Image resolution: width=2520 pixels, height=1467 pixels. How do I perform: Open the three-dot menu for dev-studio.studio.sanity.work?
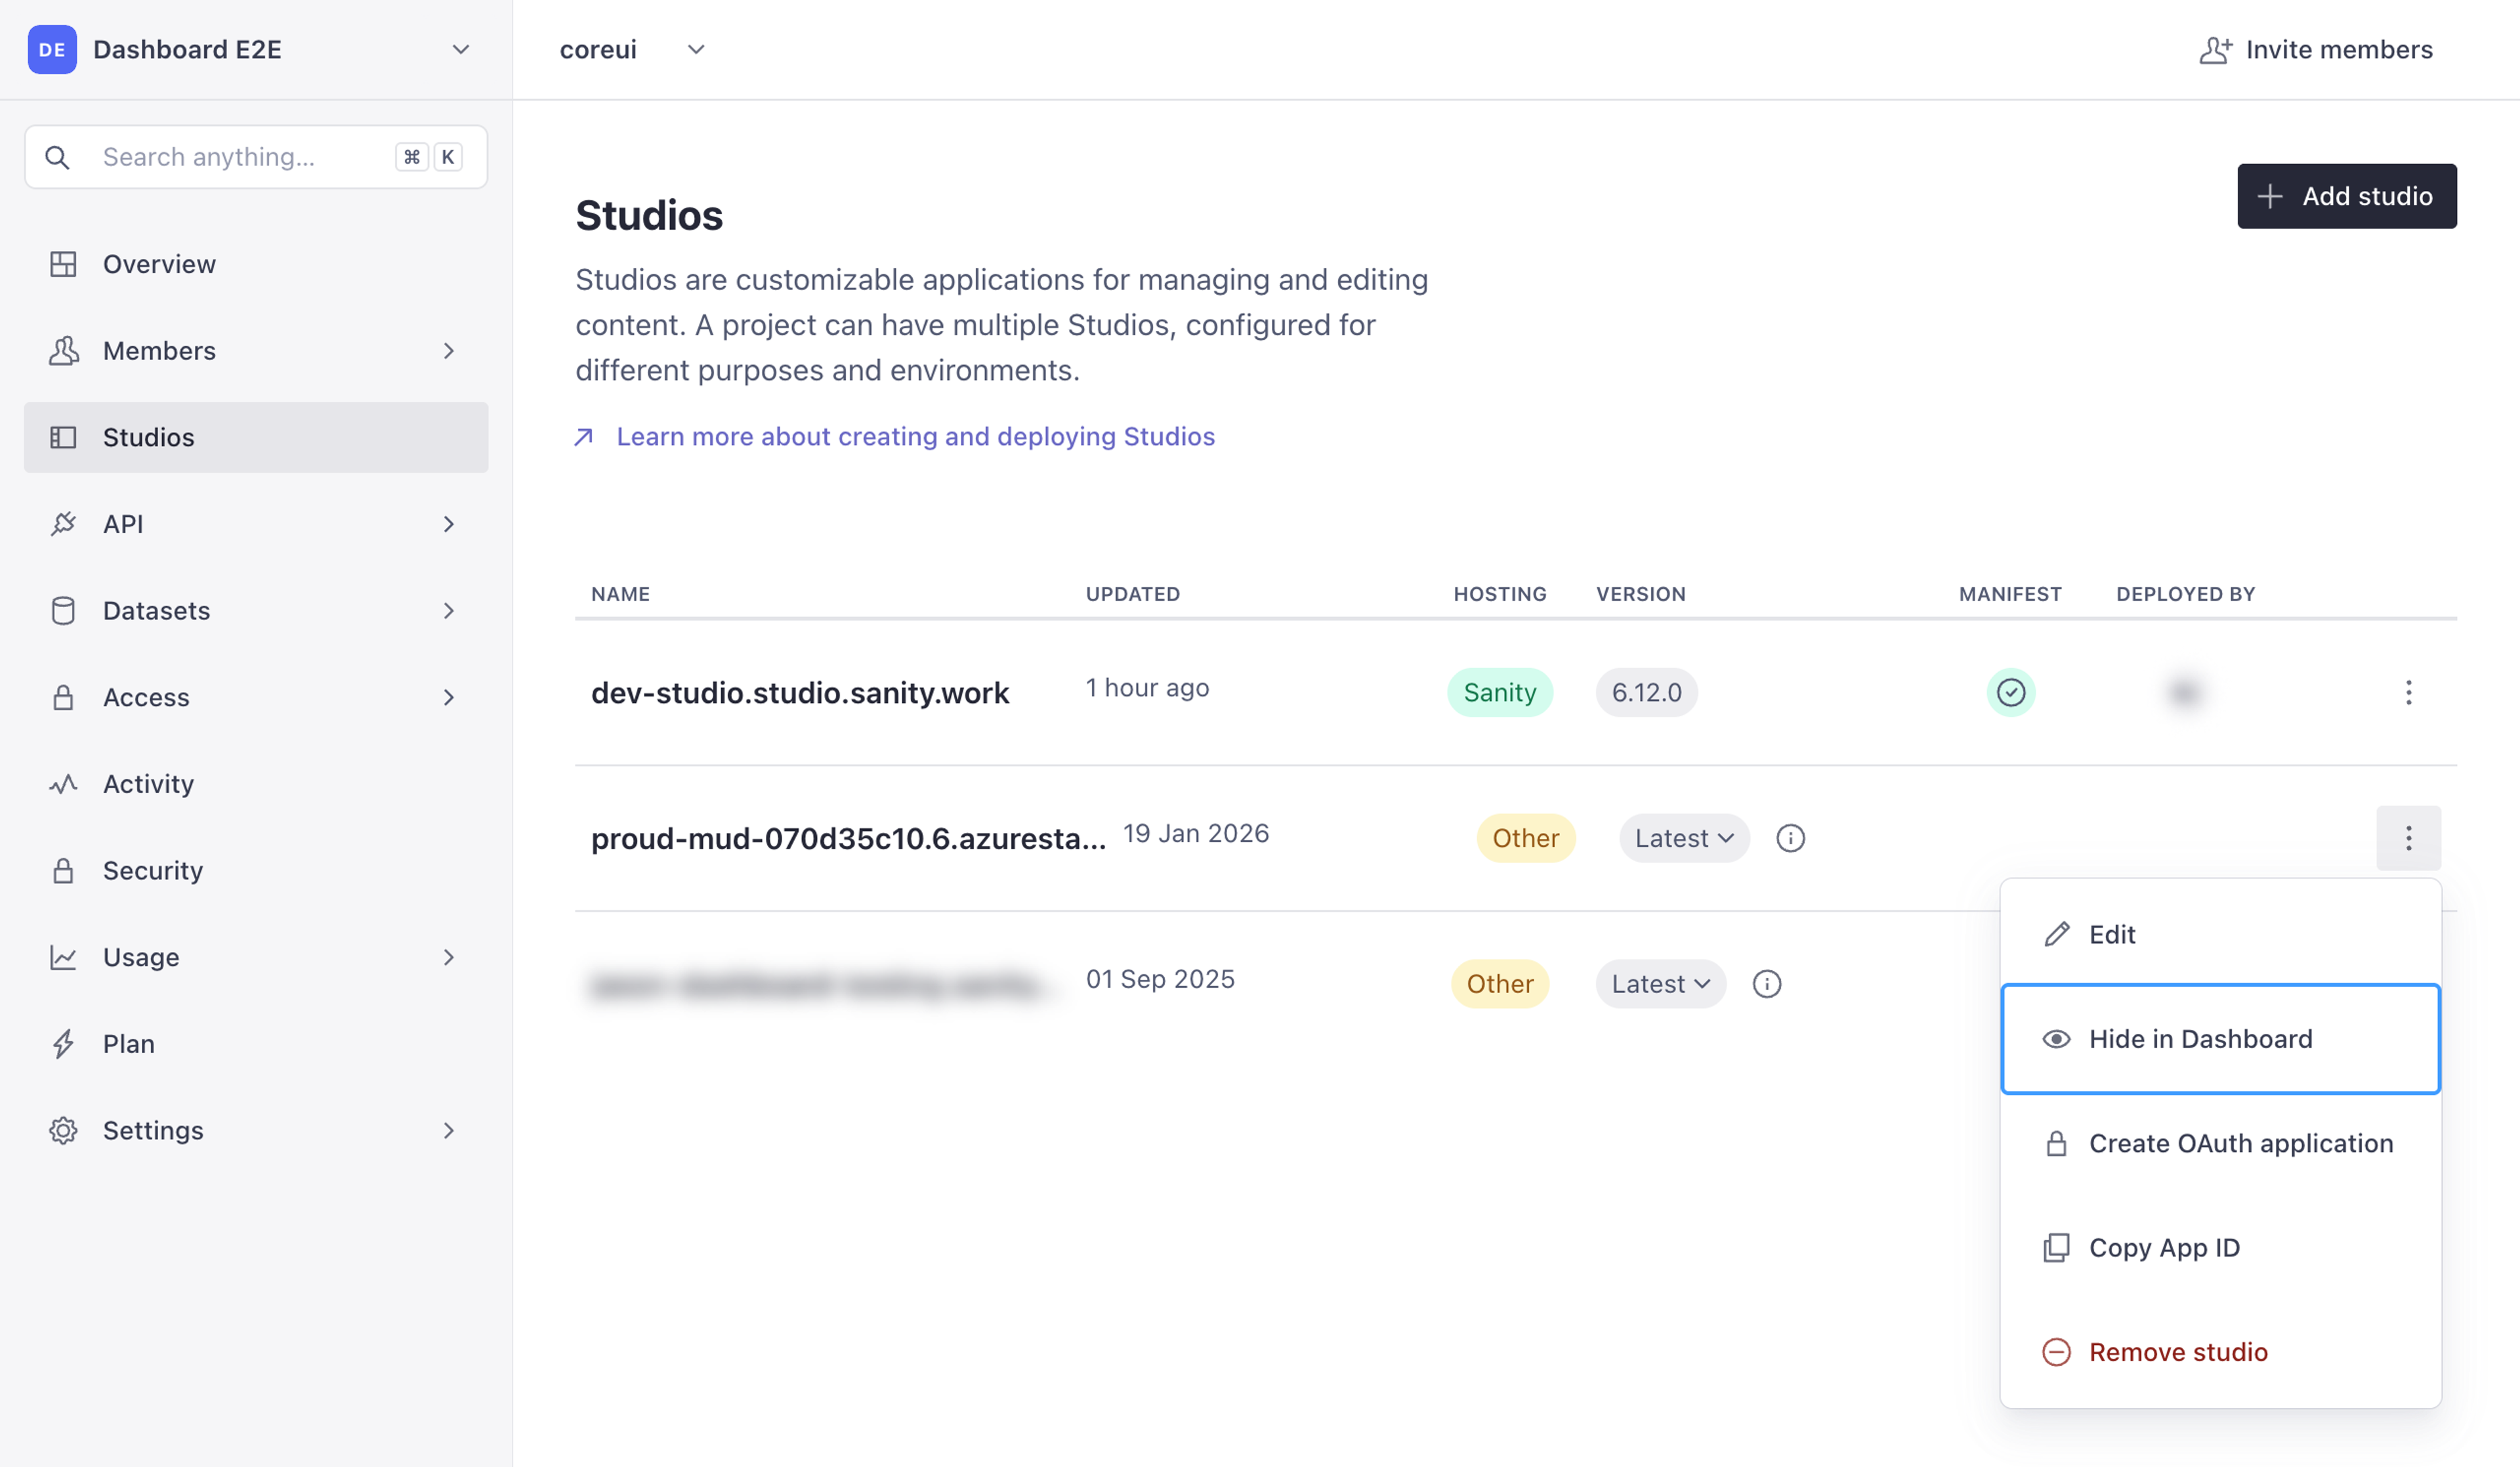point(2408,692)
